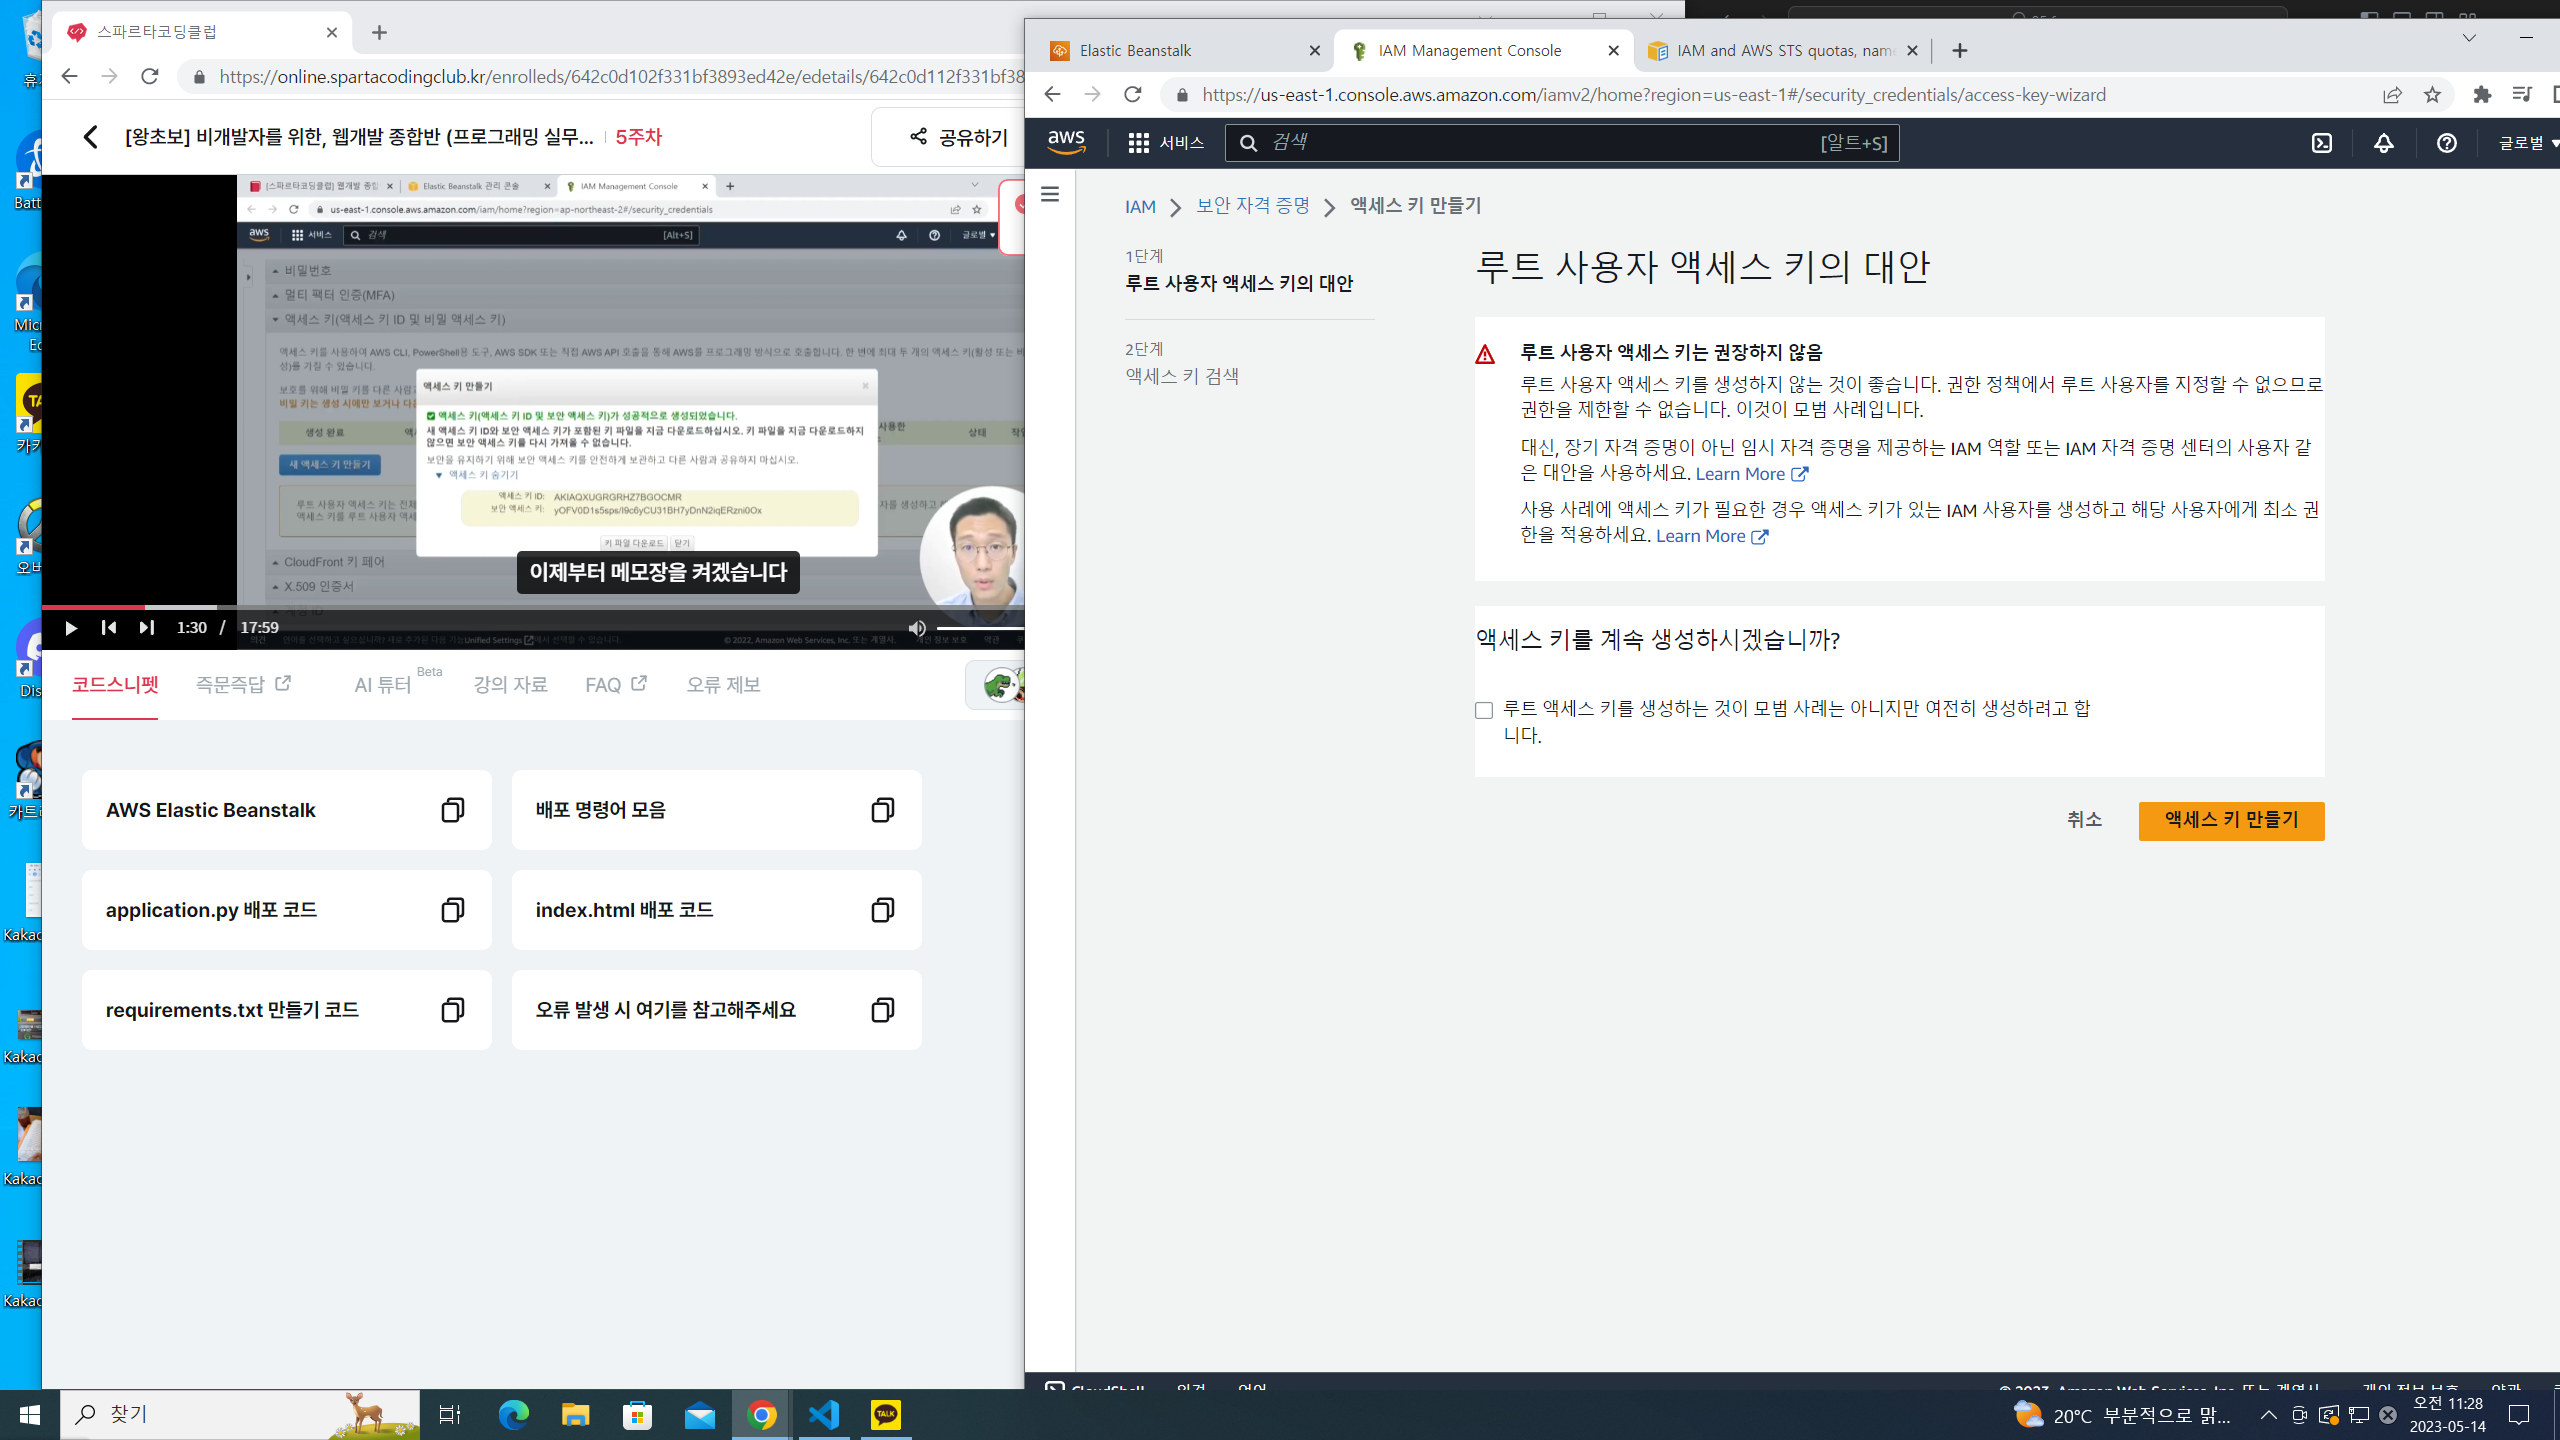Open Task View on the taskbar
Screen dimensions: 2560x1440
tap(450, 1415)
